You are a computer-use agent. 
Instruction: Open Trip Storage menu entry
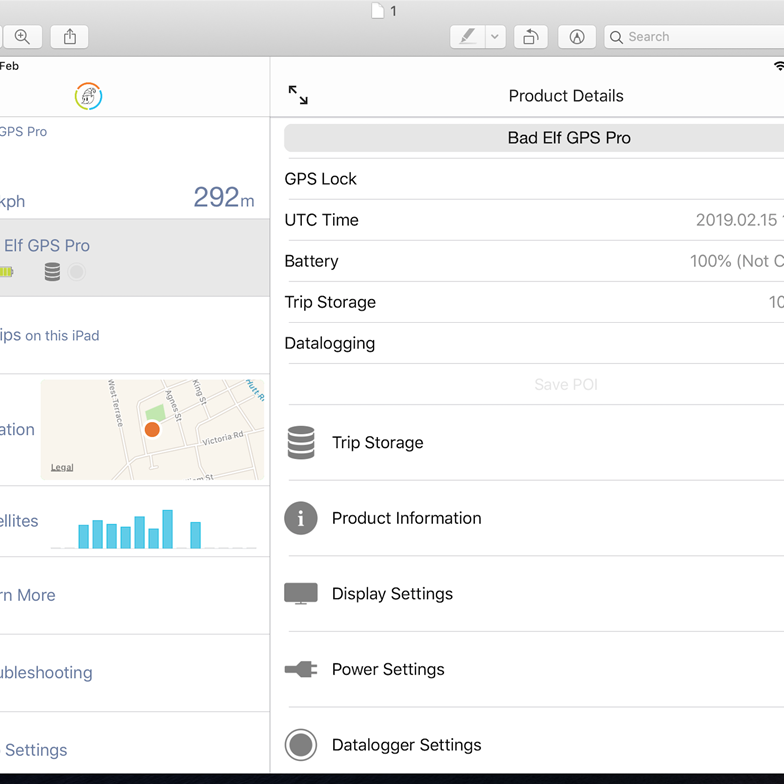(534, 442)
